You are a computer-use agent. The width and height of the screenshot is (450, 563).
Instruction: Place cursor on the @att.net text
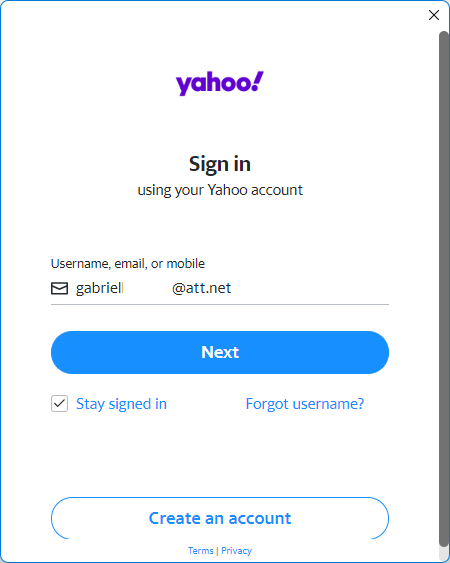(x=201, y=288)
